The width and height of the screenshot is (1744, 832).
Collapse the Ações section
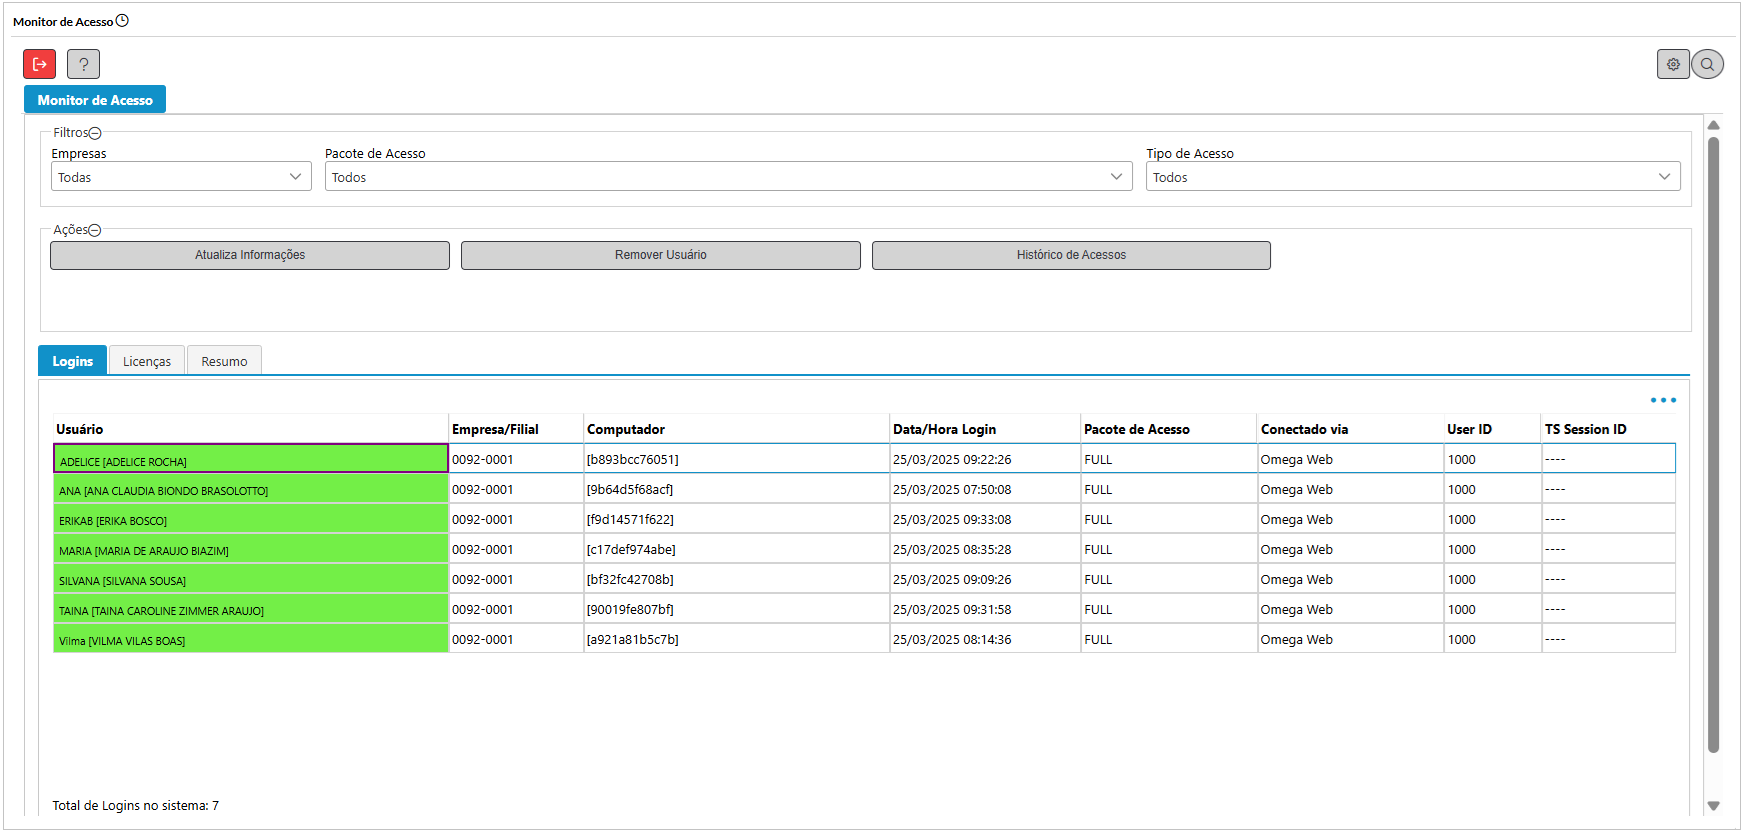95,230
